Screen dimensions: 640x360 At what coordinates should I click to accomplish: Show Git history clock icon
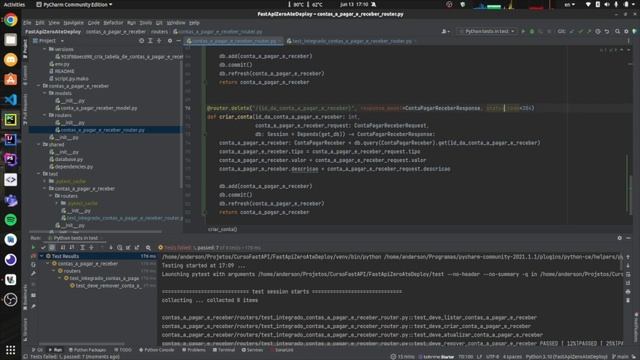[x=598, y=31]
